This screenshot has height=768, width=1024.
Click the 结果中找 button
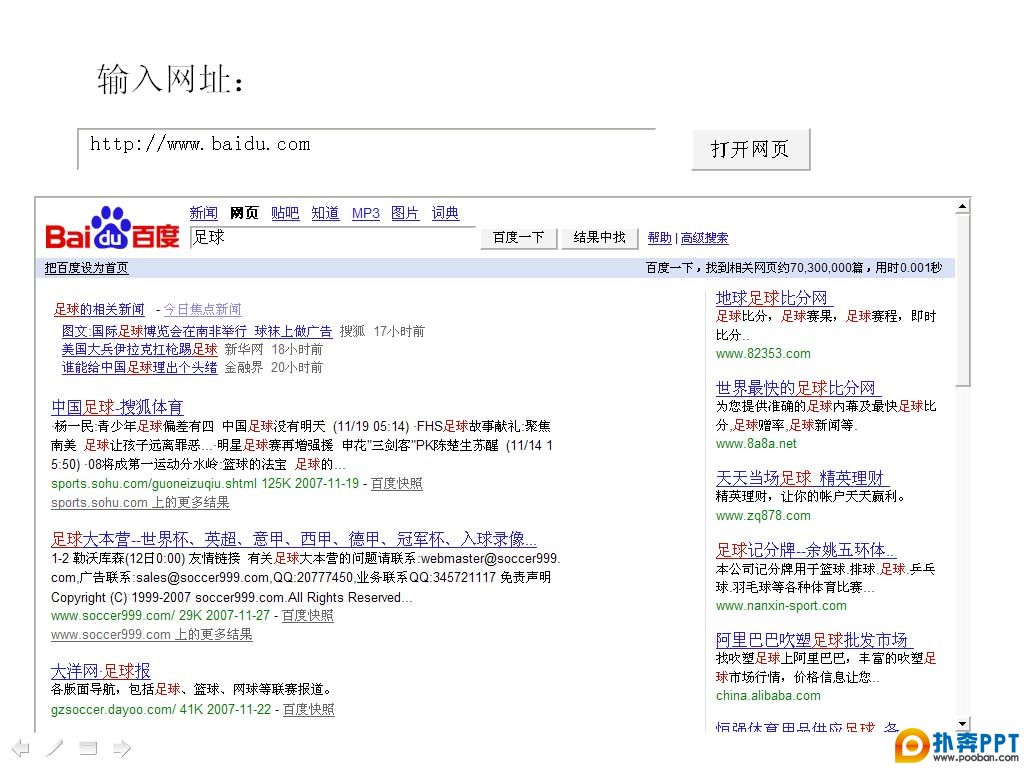tap(599, 237)
